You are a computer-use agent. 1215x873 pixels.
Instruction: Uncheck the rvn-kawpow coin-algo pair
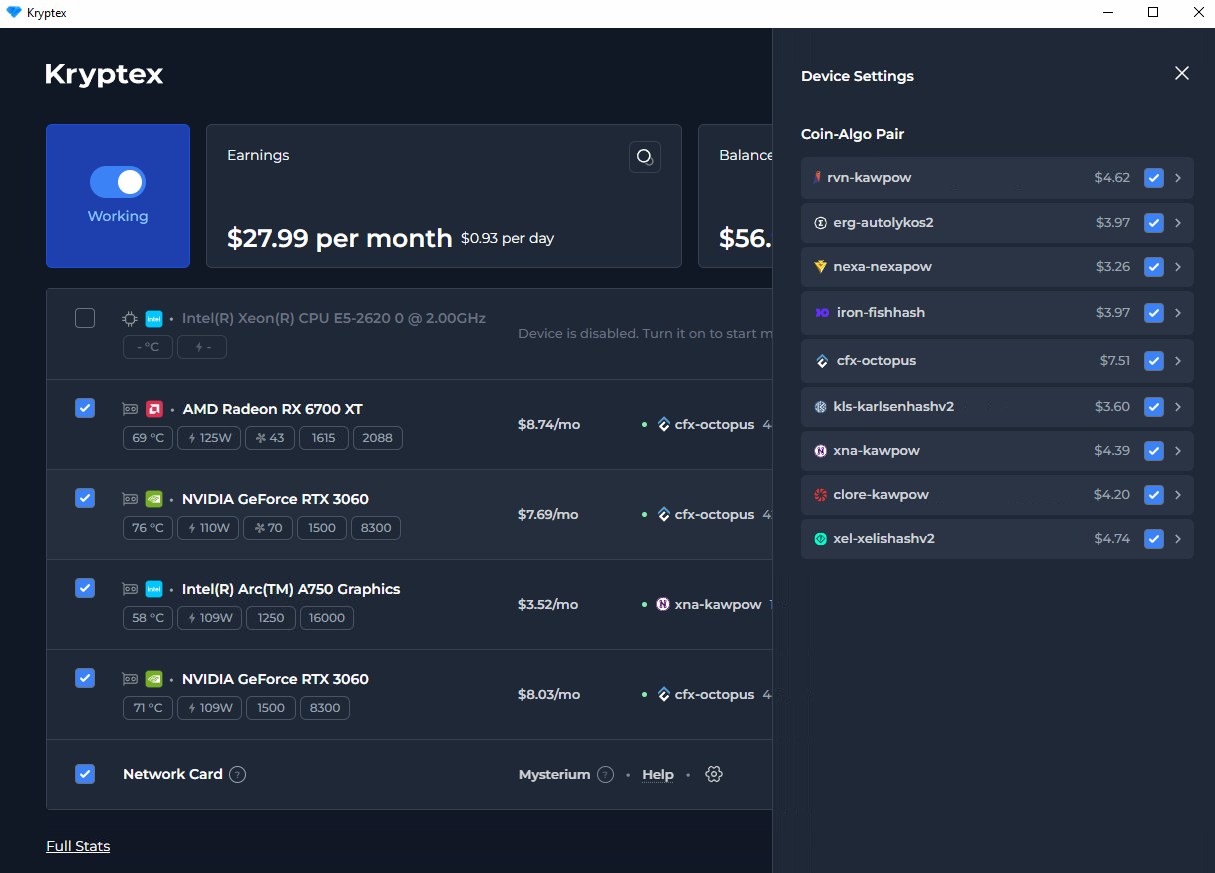[x=1154, y=178]
